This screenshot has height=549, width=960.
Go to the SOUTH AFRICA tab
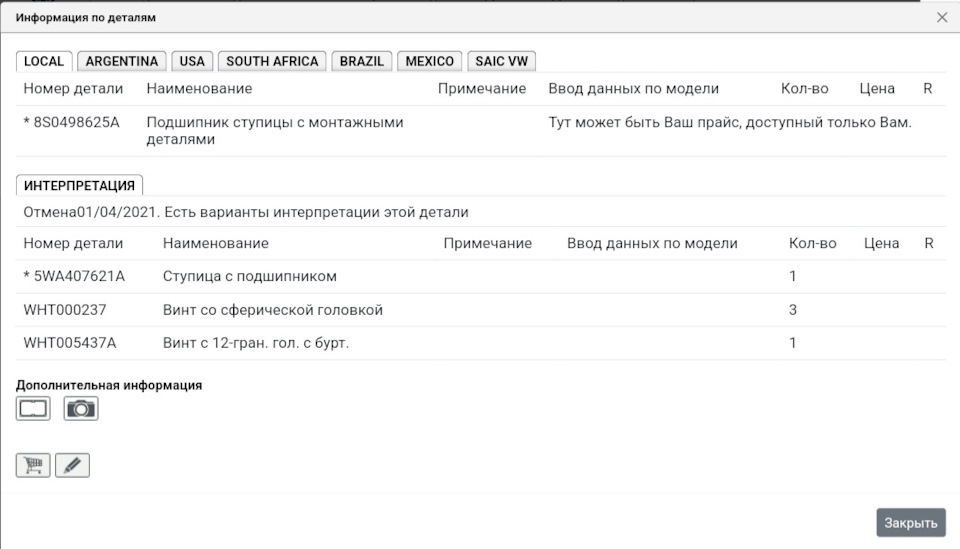(272, 61)
